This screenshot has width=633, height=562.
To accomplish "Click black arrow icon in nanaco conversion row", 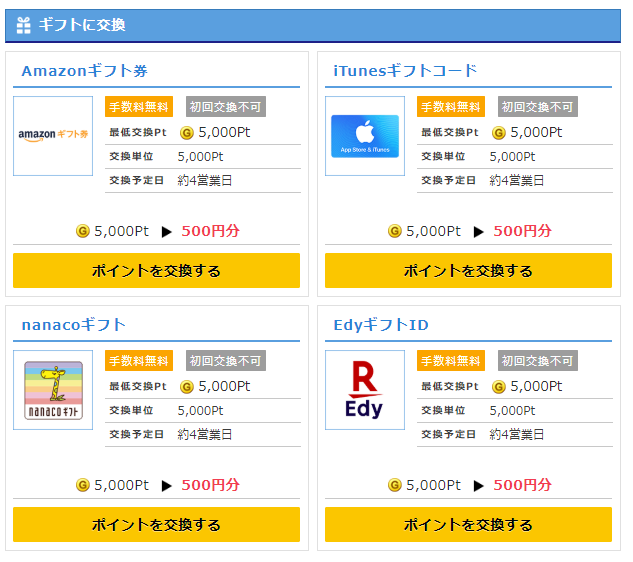I will pos(166,486).
